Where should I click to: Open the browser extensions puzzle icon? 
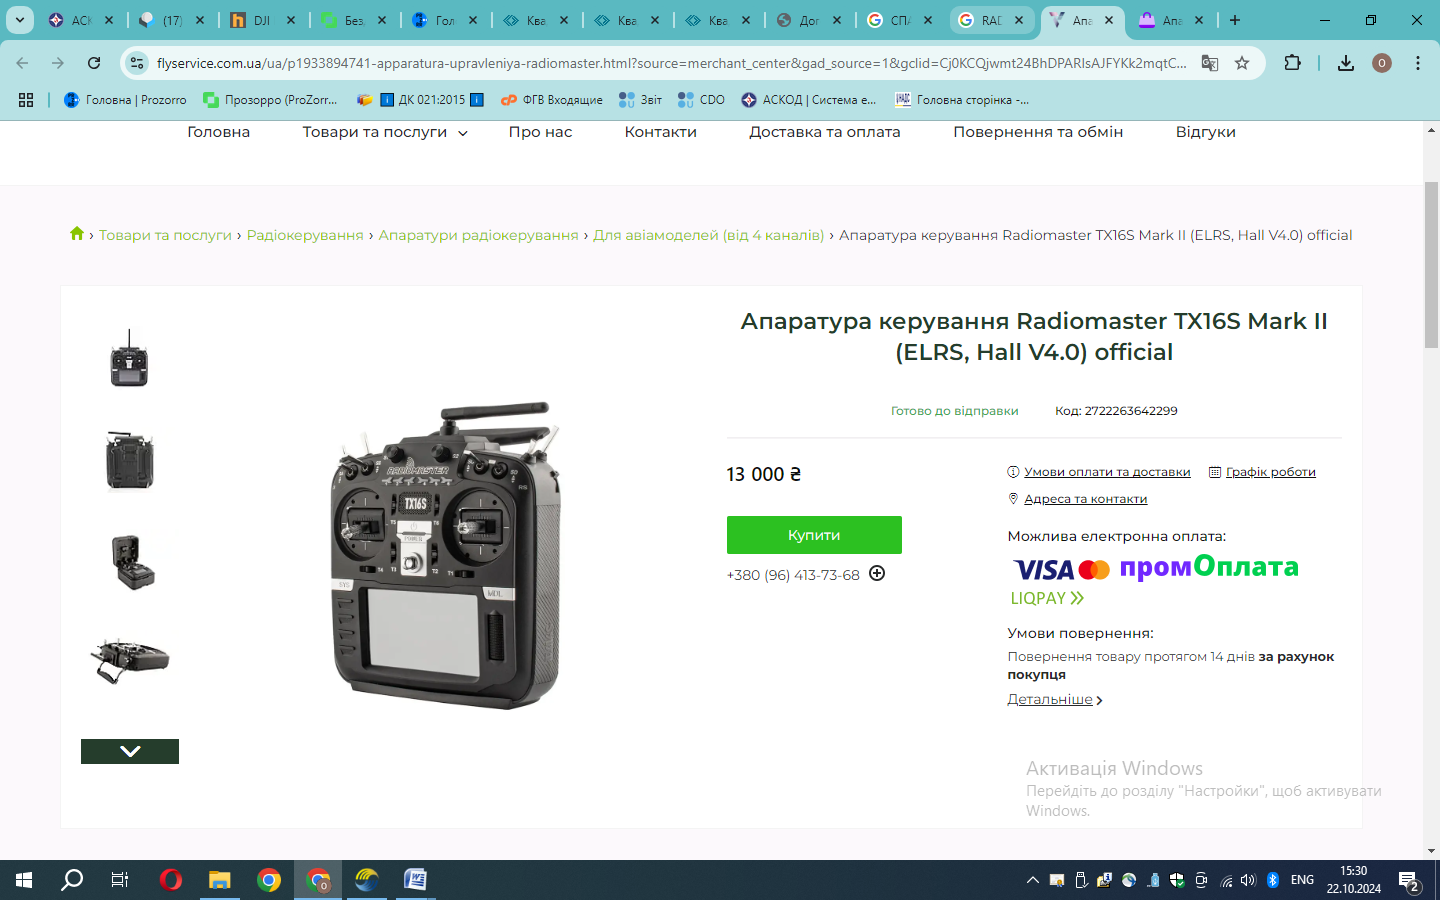pyautogui.click(x=1292, y=63)
